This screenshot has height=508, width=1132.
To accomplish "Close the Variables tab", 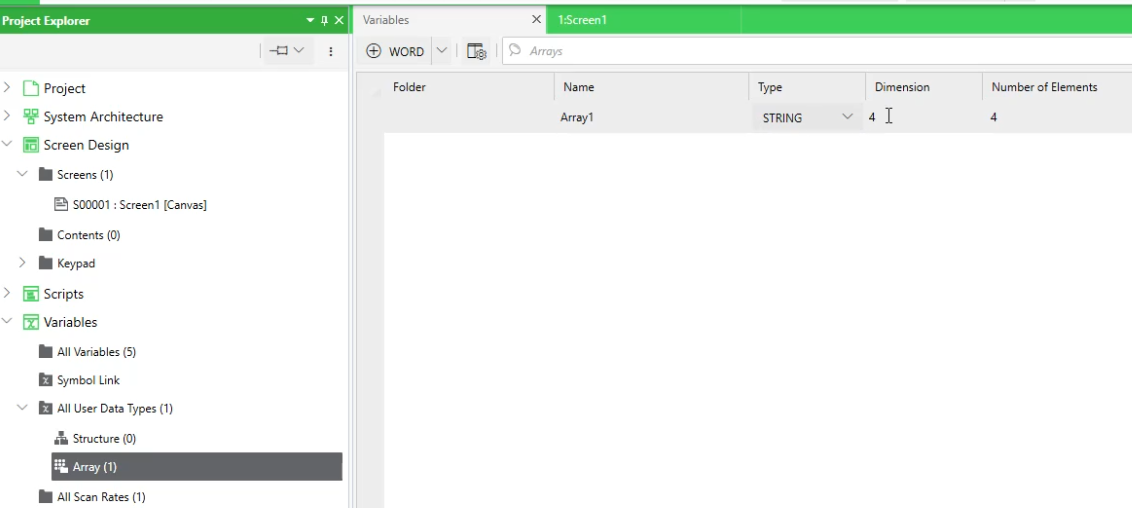I will tap(536, 19).
